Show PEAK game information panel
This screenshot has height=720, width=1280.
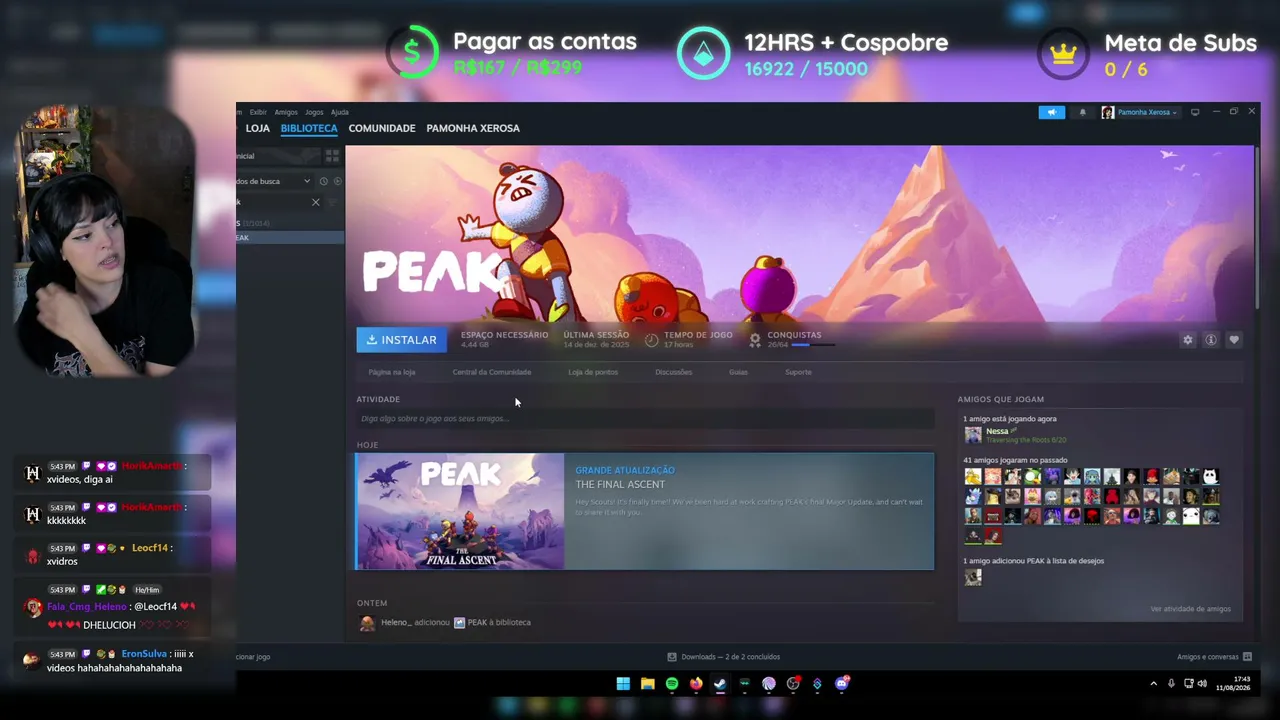(1211, 340)
